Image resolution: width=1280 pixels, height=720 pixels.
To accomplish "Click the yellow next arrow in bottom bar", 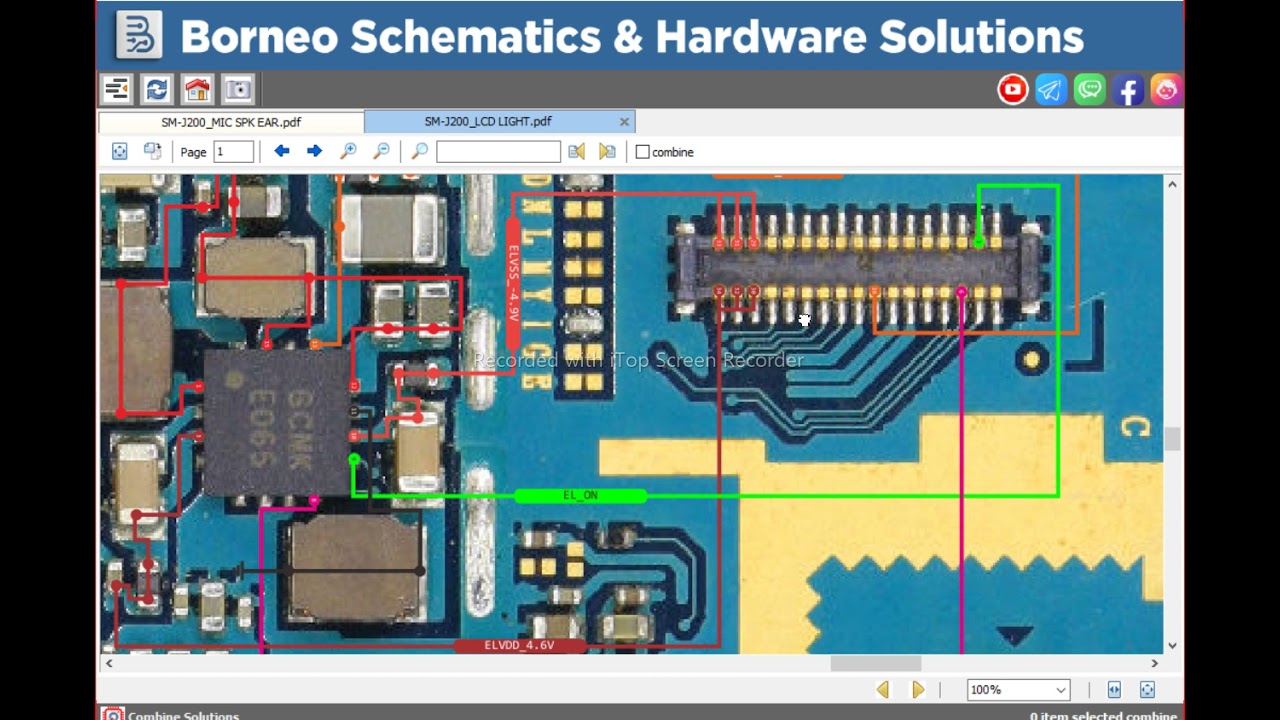I will tap(918, 690).
